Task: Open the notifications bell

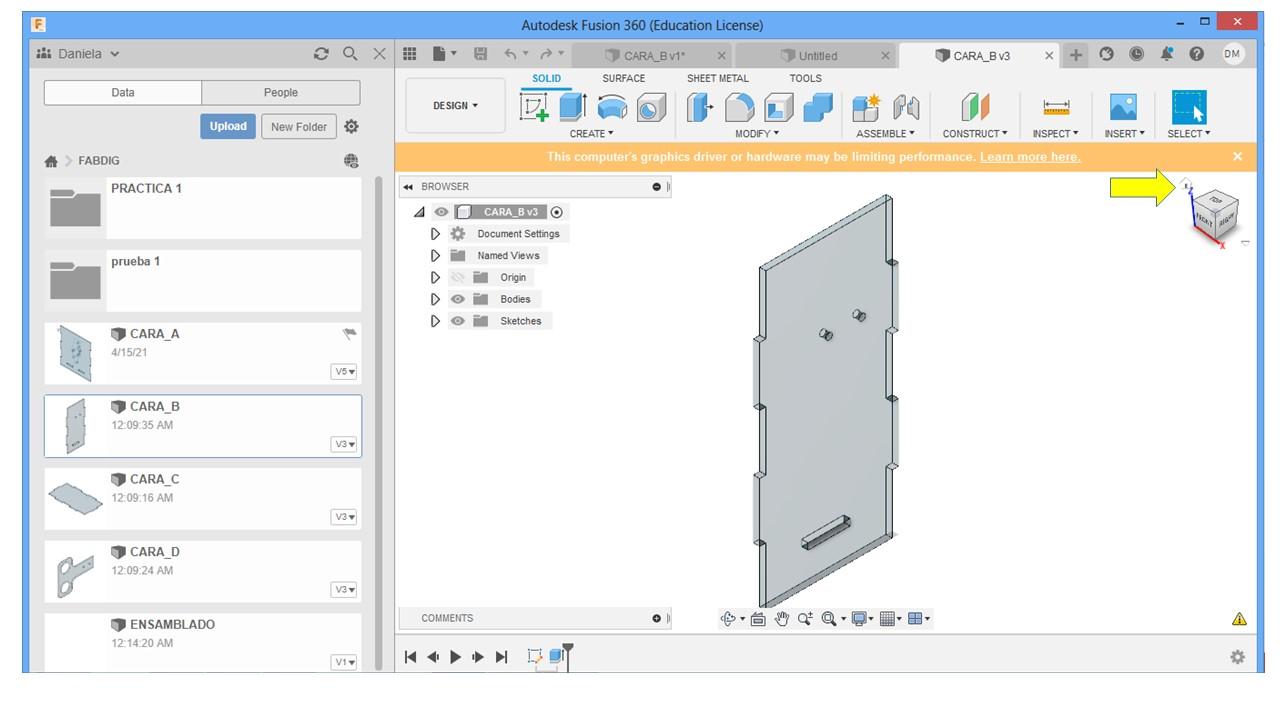Action: point(1166,55)
